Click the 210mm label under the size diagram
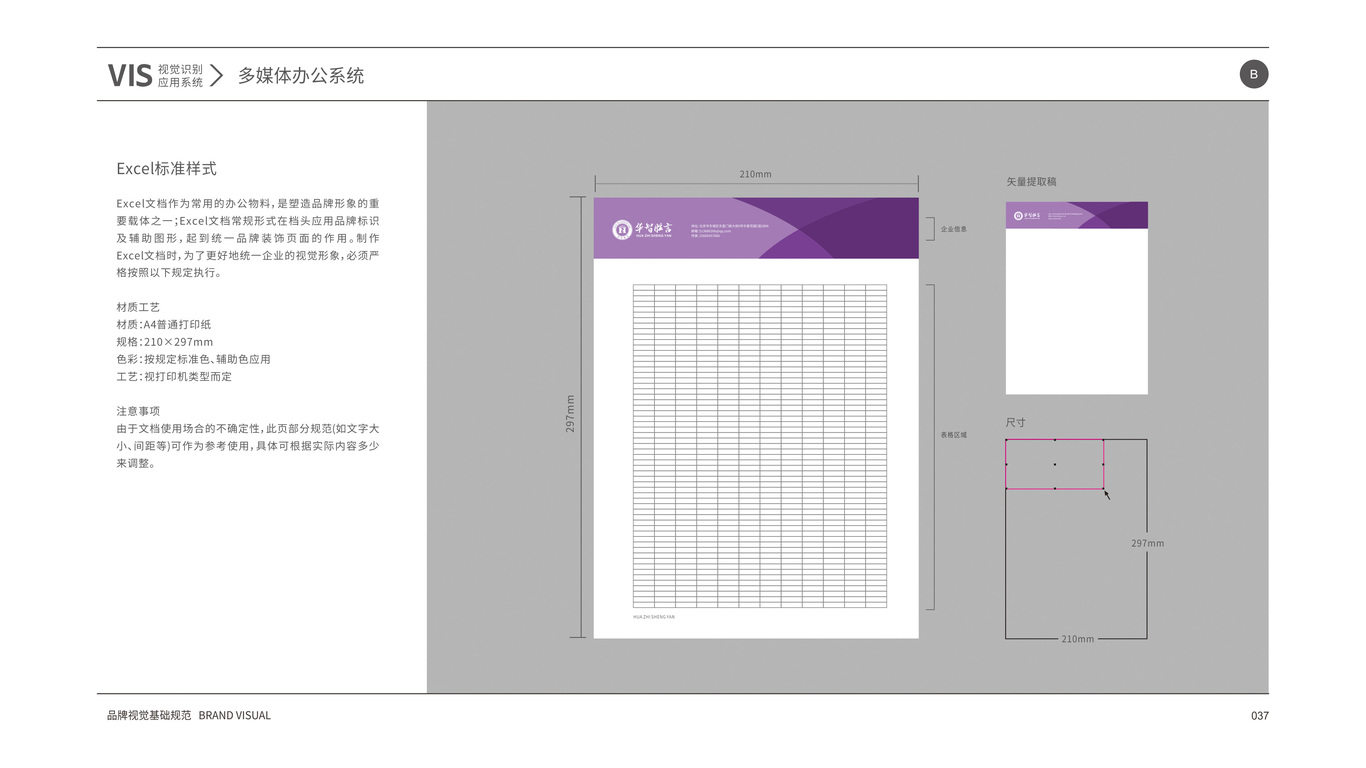 coord(1077,638)
